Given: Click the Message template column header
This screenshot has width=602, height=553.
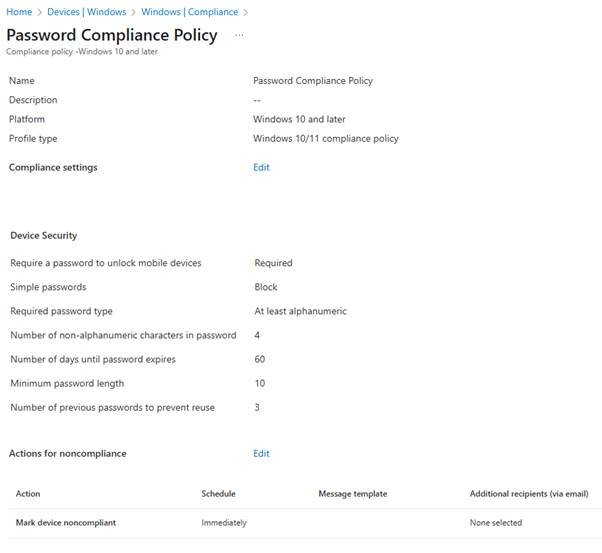Looking at the screenshot, I should click(352, 494).
